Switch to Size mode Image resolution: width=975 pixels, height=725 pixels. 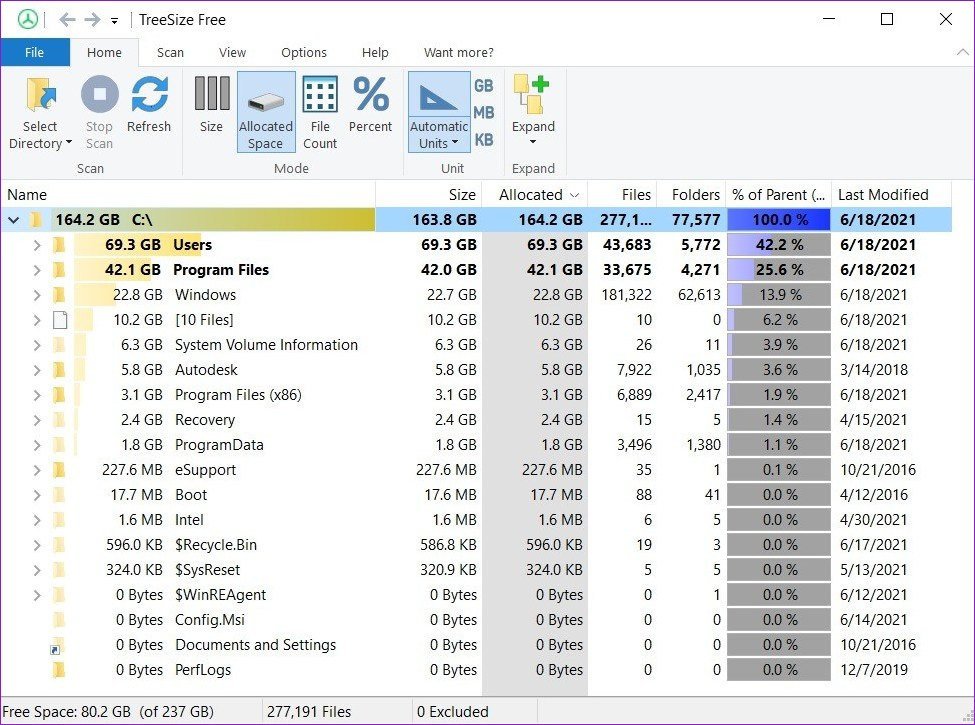tap(211, 94)
